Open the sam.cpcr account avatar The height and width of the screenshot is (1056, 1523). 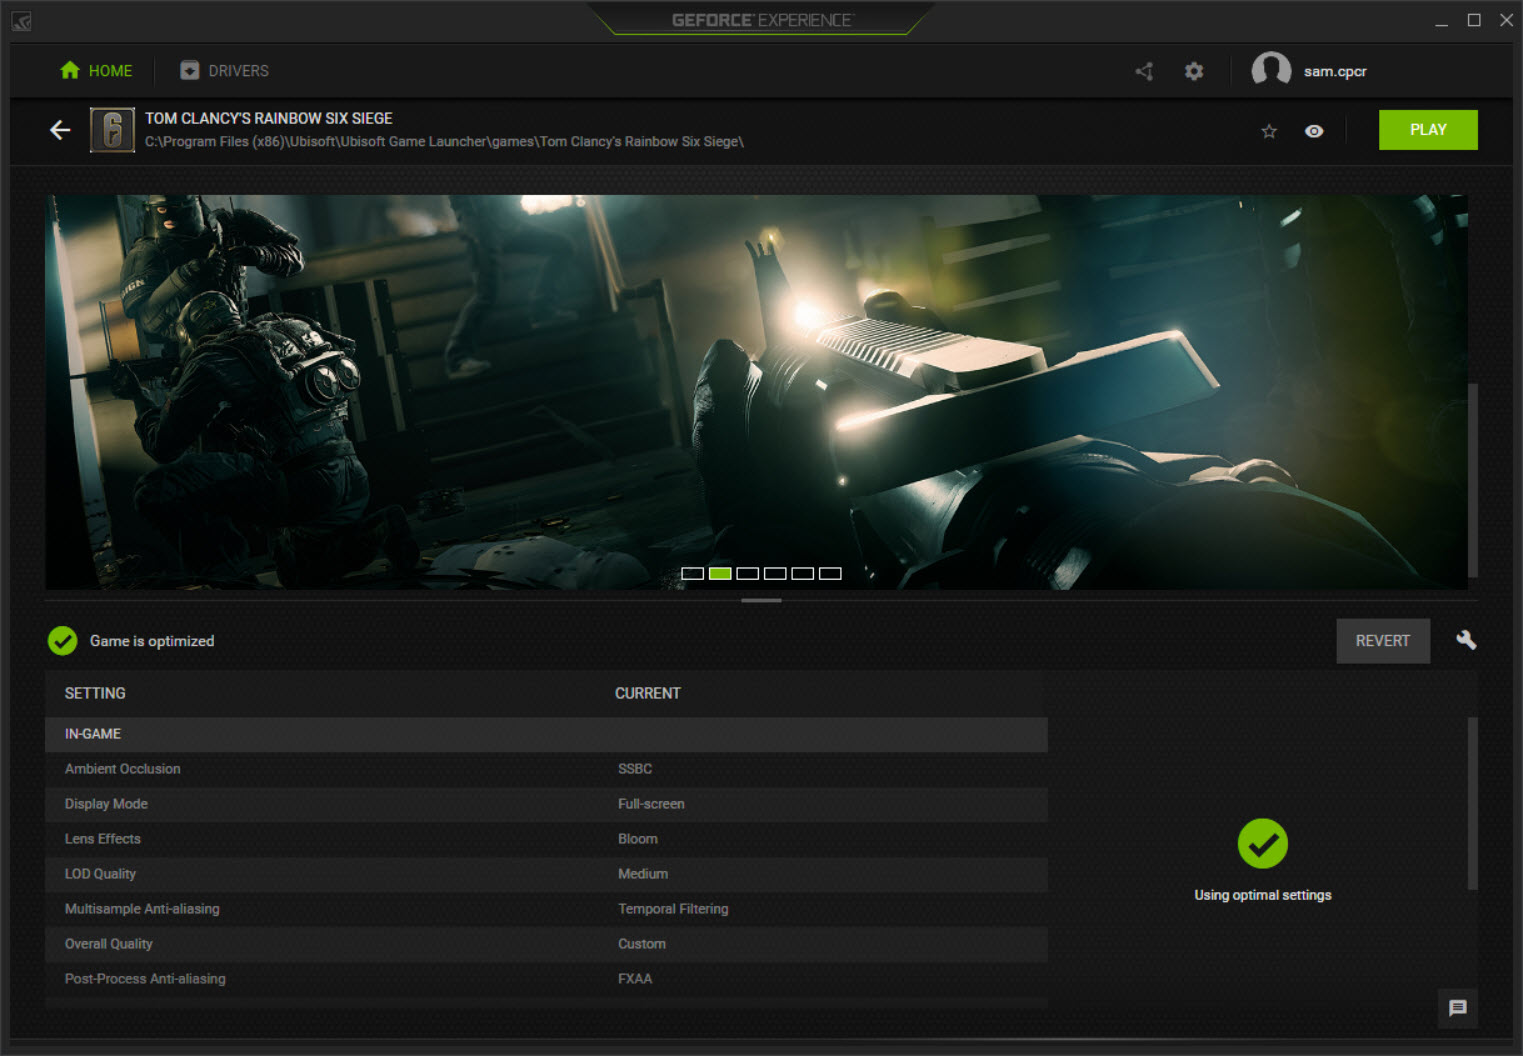tap(1271, 70)
